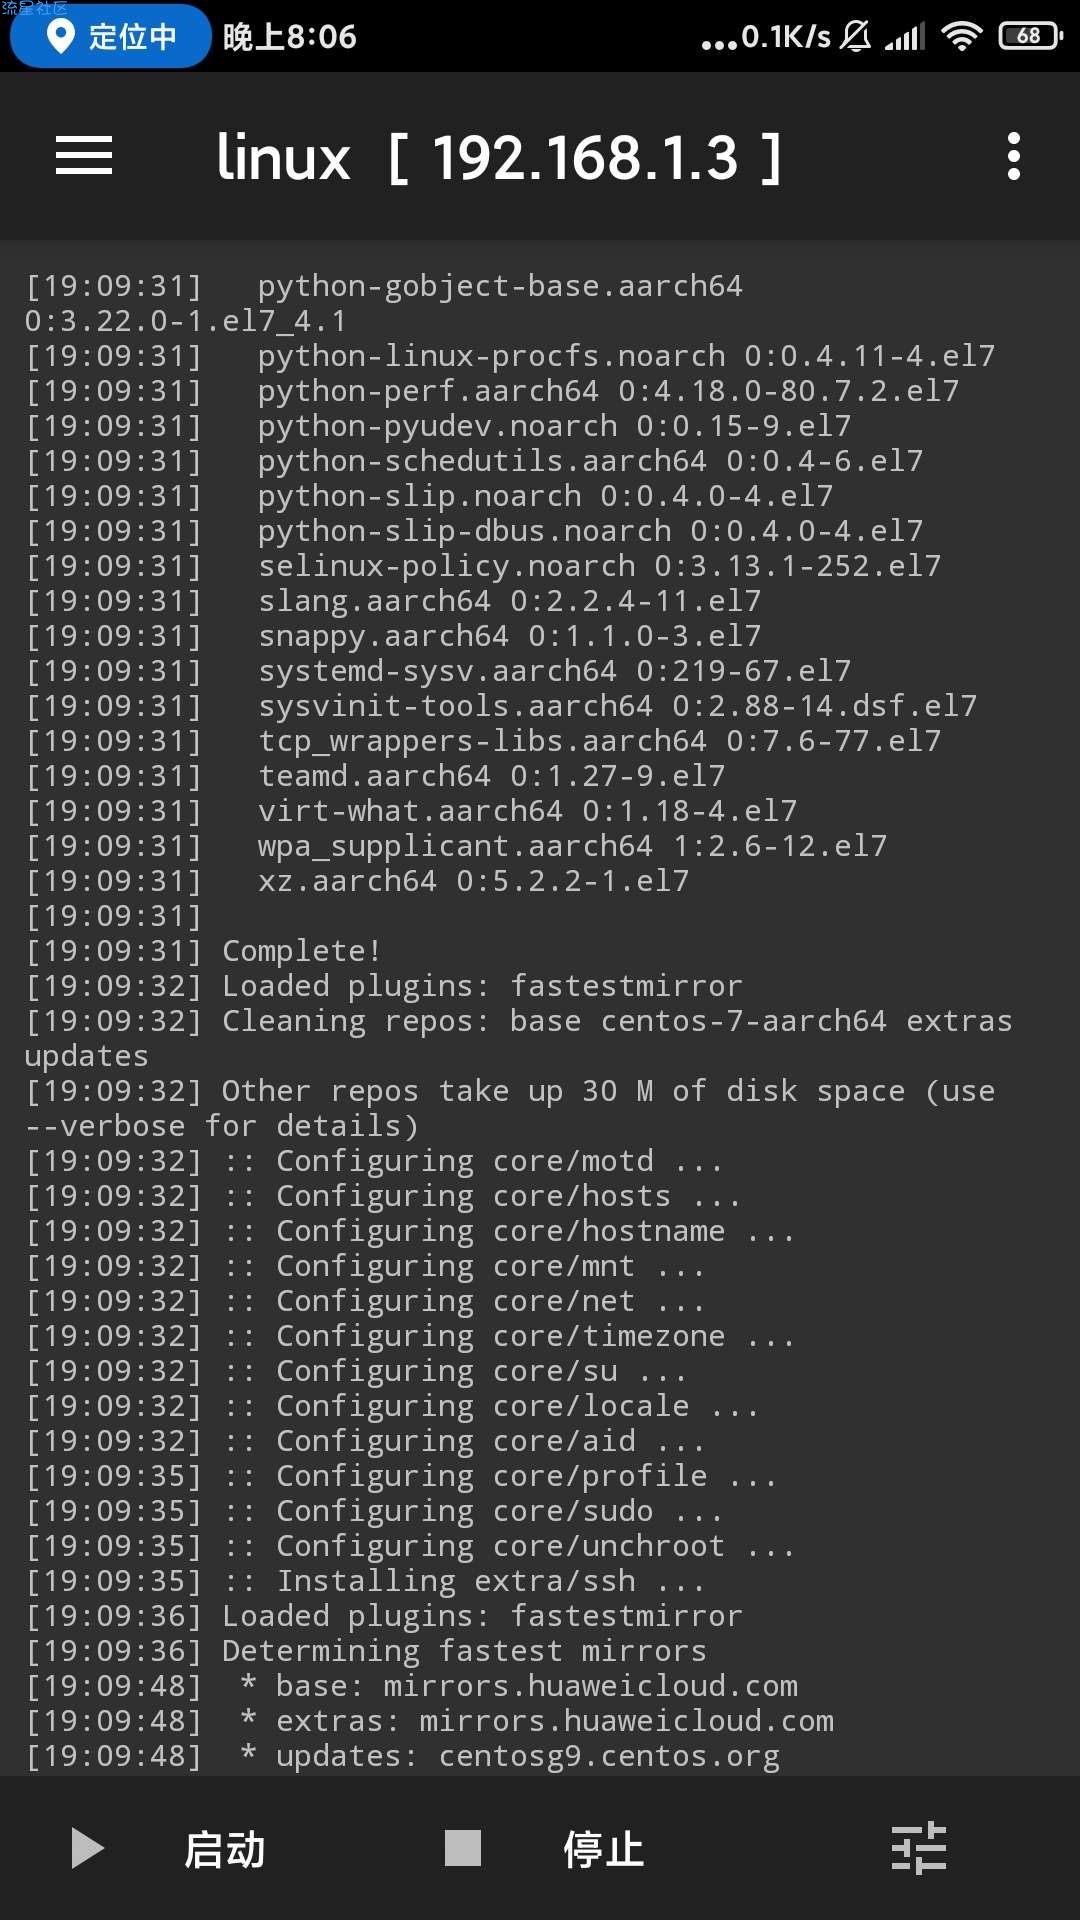Tap the 启动 start label

coord(225,1849)
